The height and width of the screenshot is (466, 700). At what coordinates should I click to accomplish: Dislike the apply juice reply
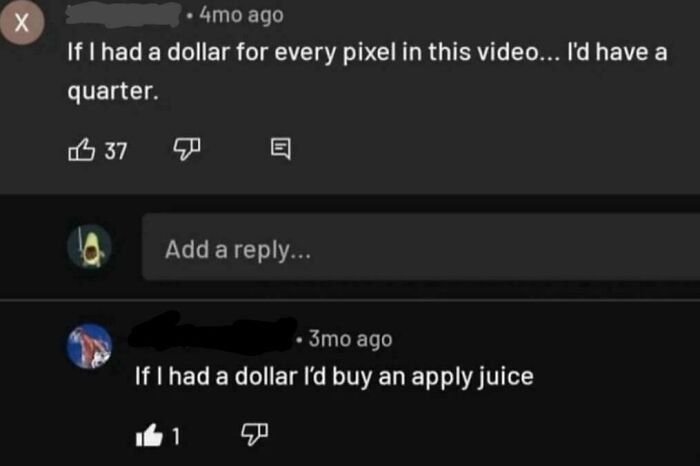pos(254,434)
